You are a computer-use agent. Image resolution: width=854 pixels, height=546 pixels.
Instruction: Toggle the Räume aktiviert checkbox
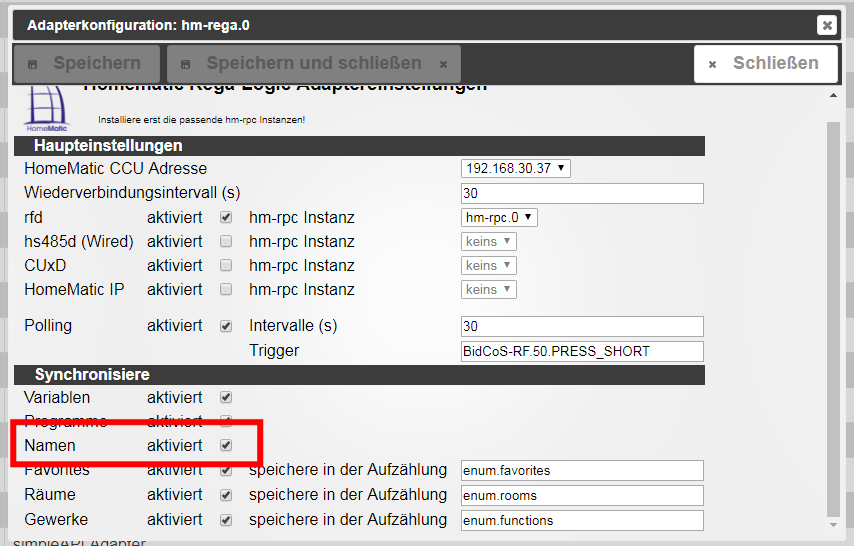pos(226,495)
